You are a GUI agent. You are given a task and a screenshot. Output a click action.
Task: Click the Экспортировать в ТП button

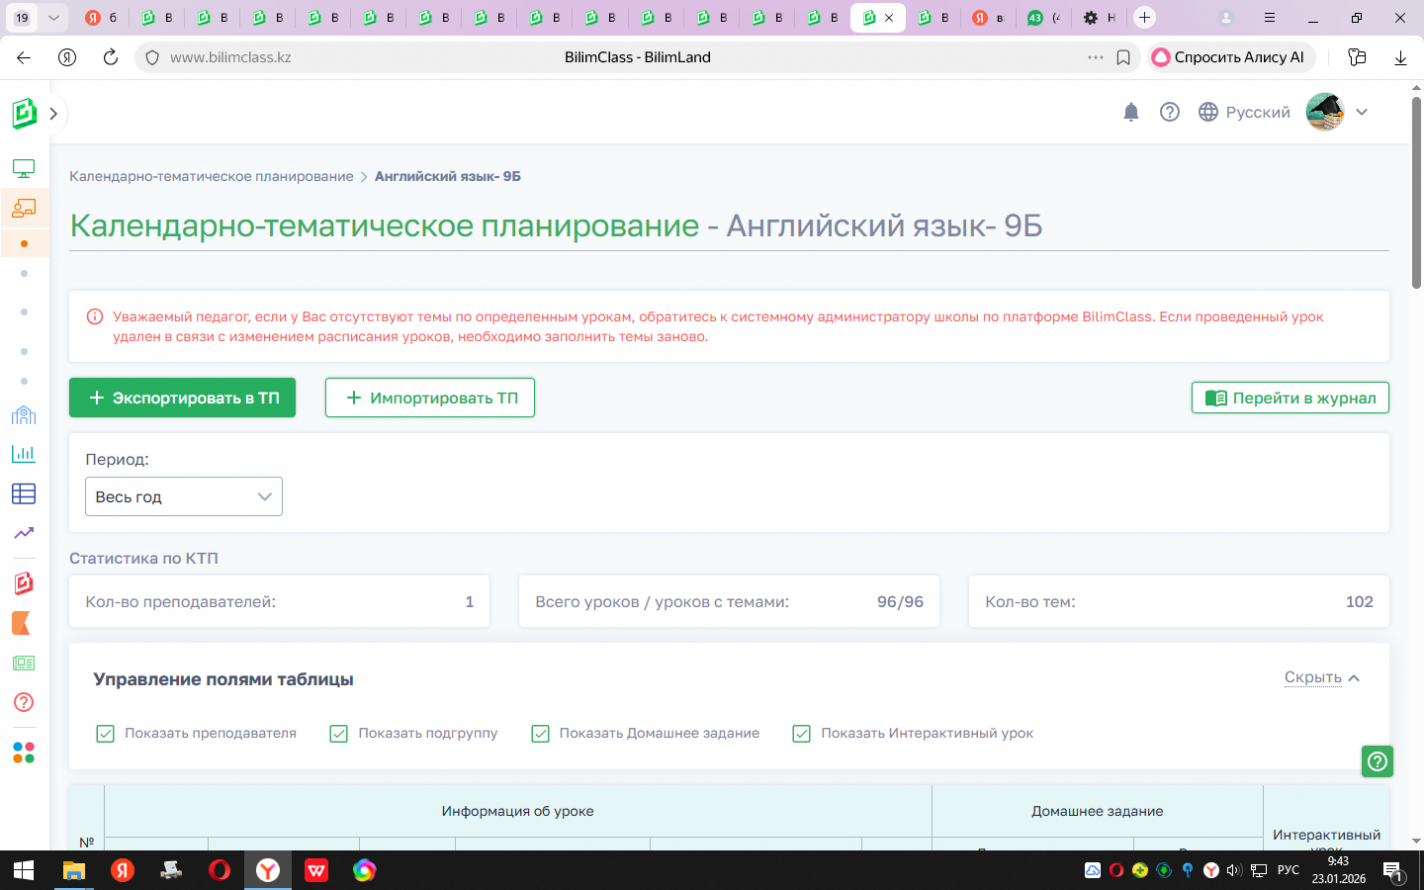pos(182,398)
